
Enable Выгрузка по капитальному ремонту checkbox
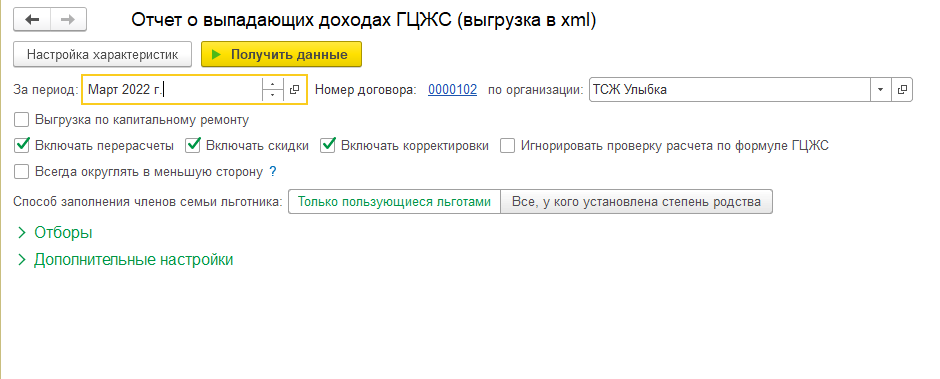click(x=22, y=120)
